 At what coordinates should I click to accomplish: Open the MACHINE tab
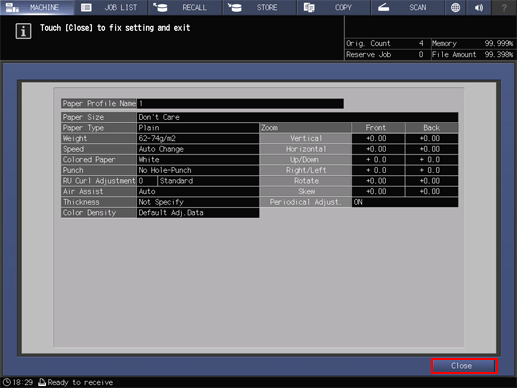[x=37, y=7]
